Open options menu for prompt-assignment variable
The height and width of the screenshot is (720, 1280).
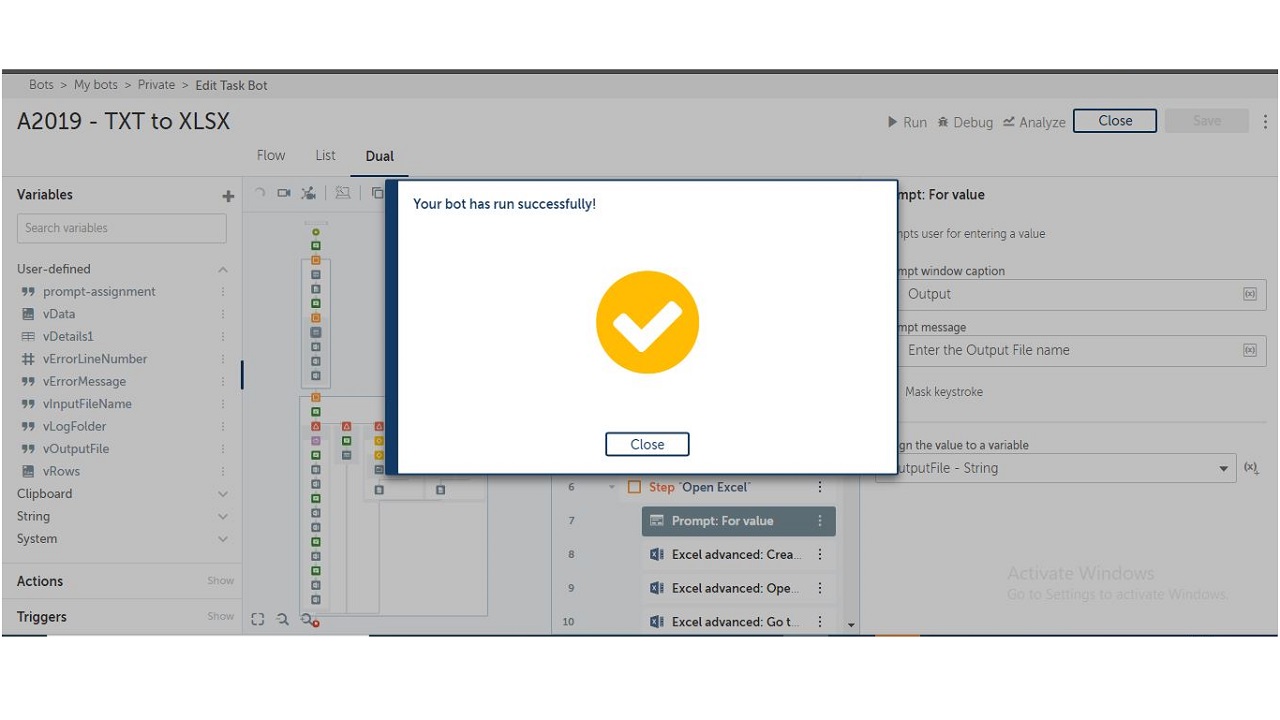coord(223,292)
